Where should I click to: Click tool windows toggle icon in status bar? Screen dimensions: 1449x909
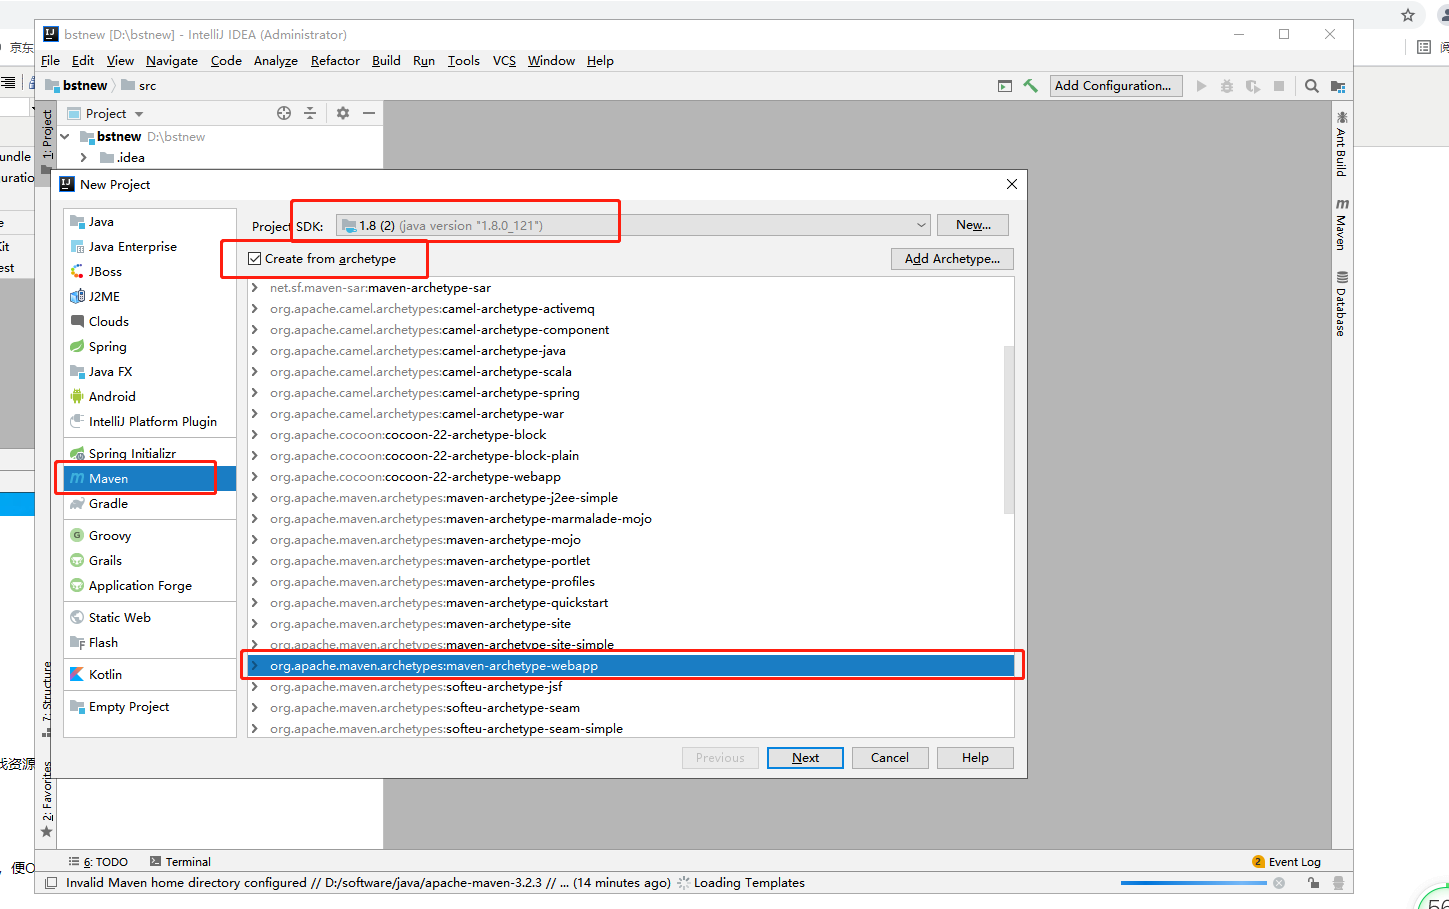click(x=51, y=883)
